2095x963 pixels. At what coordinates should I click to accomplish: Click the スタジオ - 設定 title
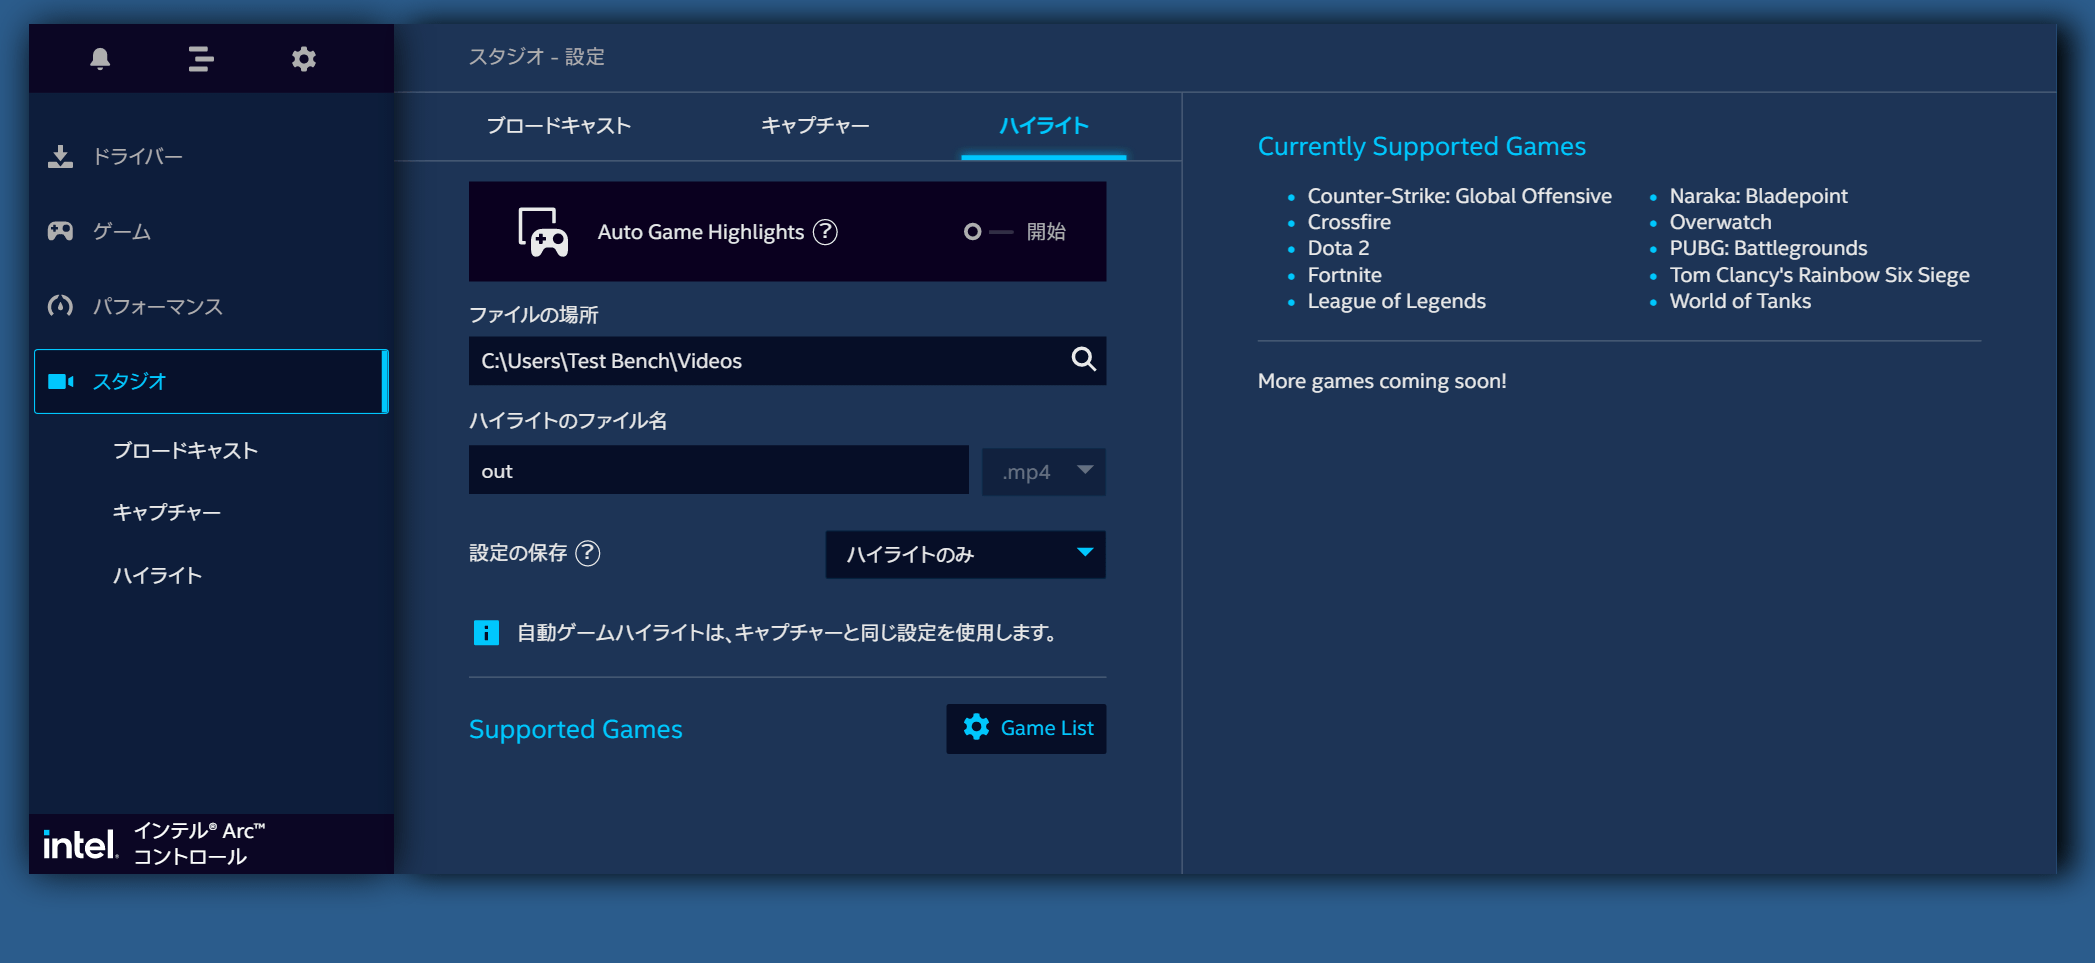tap(536, 57)
